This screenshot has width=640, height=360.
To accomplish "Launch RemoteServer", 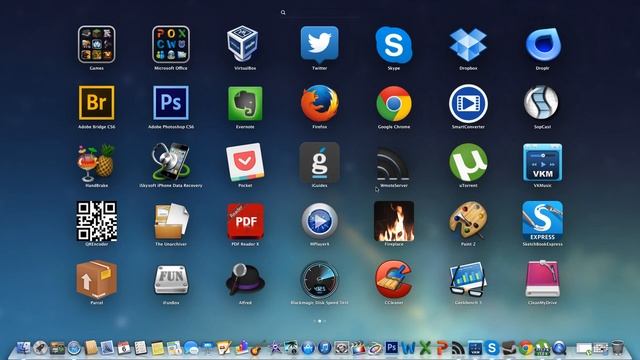I will coord(393,163).
